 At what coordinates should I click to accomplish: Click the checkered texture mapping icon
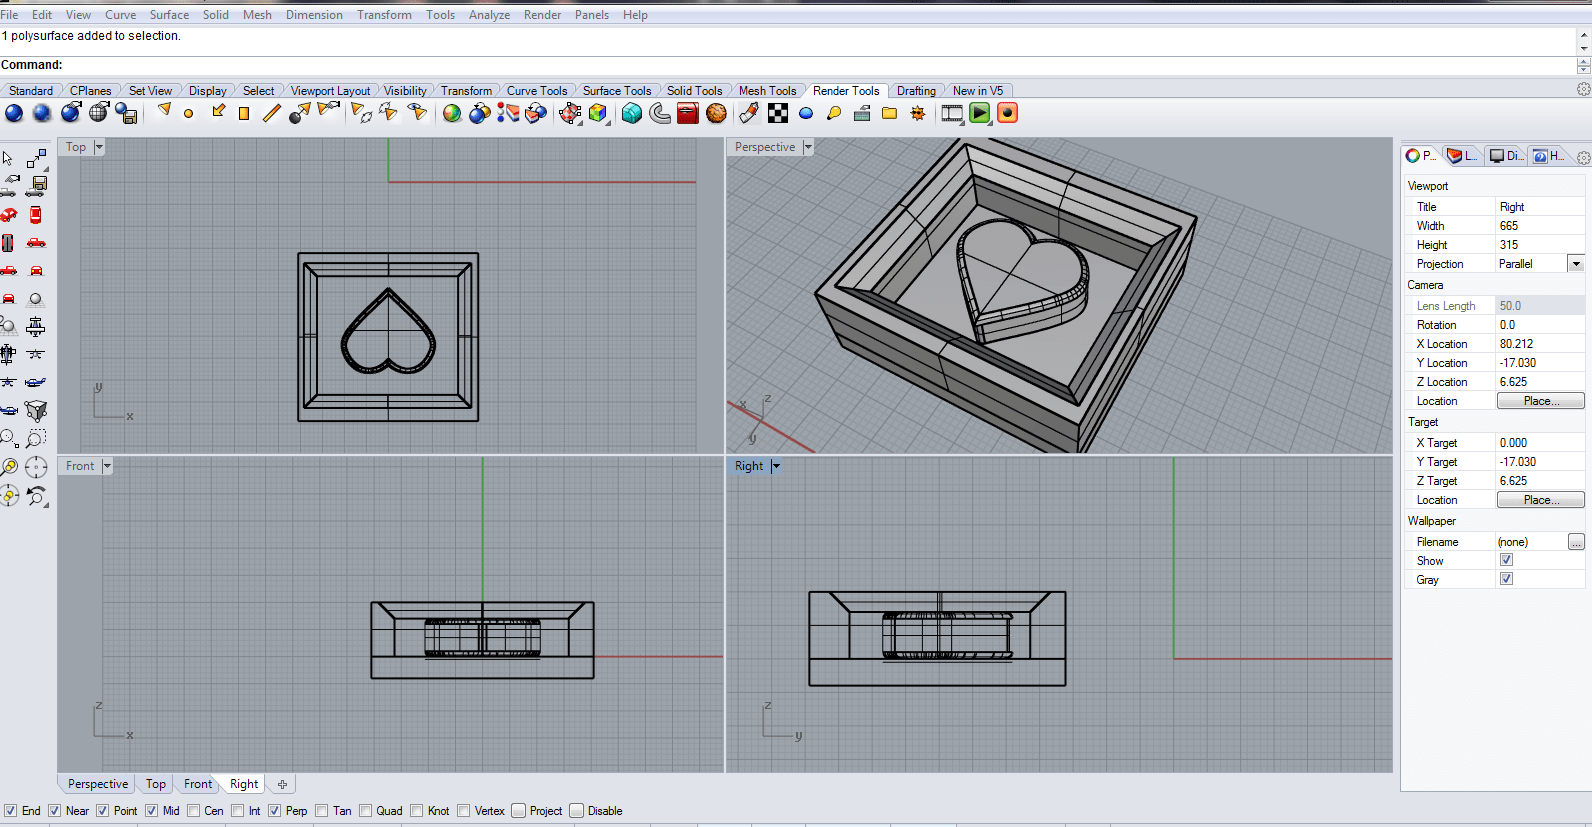(x=777, y=113)
